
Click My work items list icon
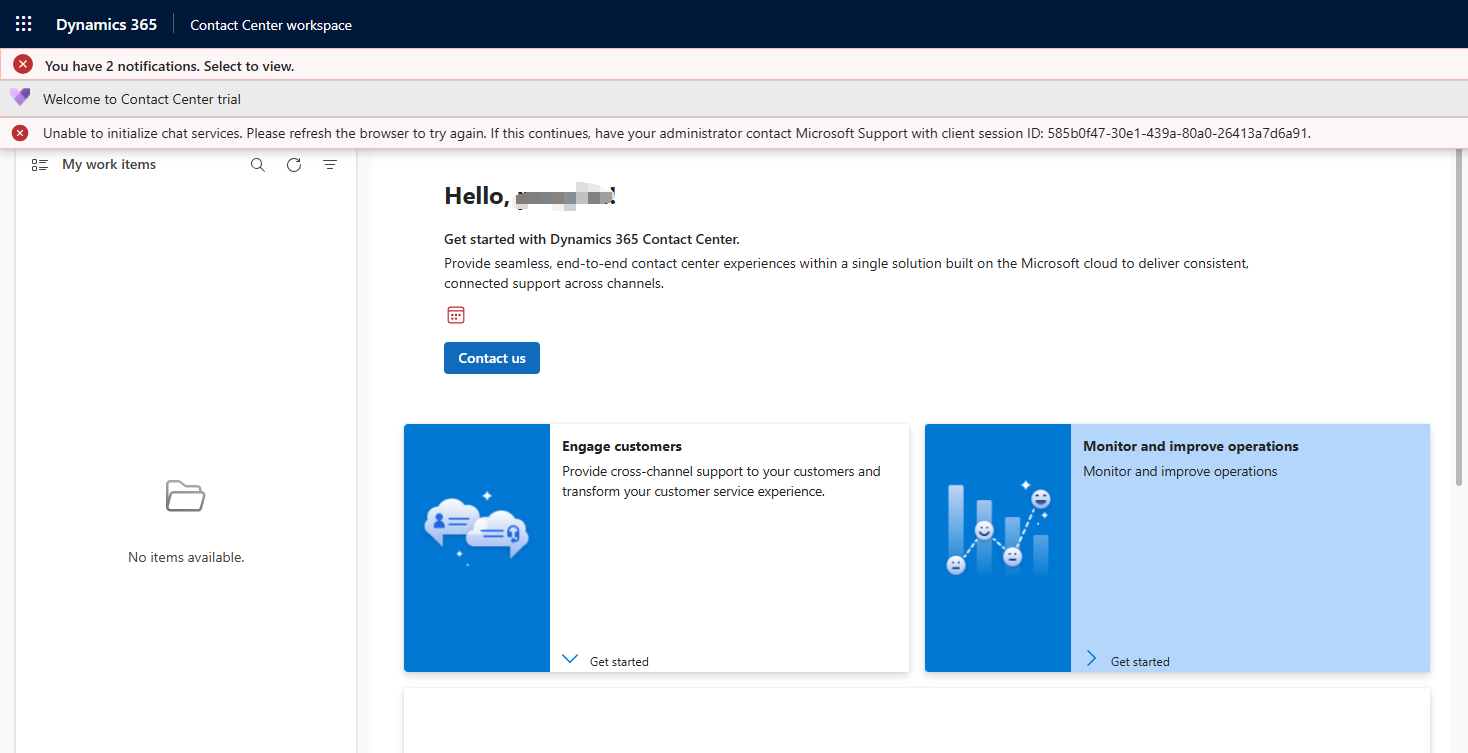40,165
